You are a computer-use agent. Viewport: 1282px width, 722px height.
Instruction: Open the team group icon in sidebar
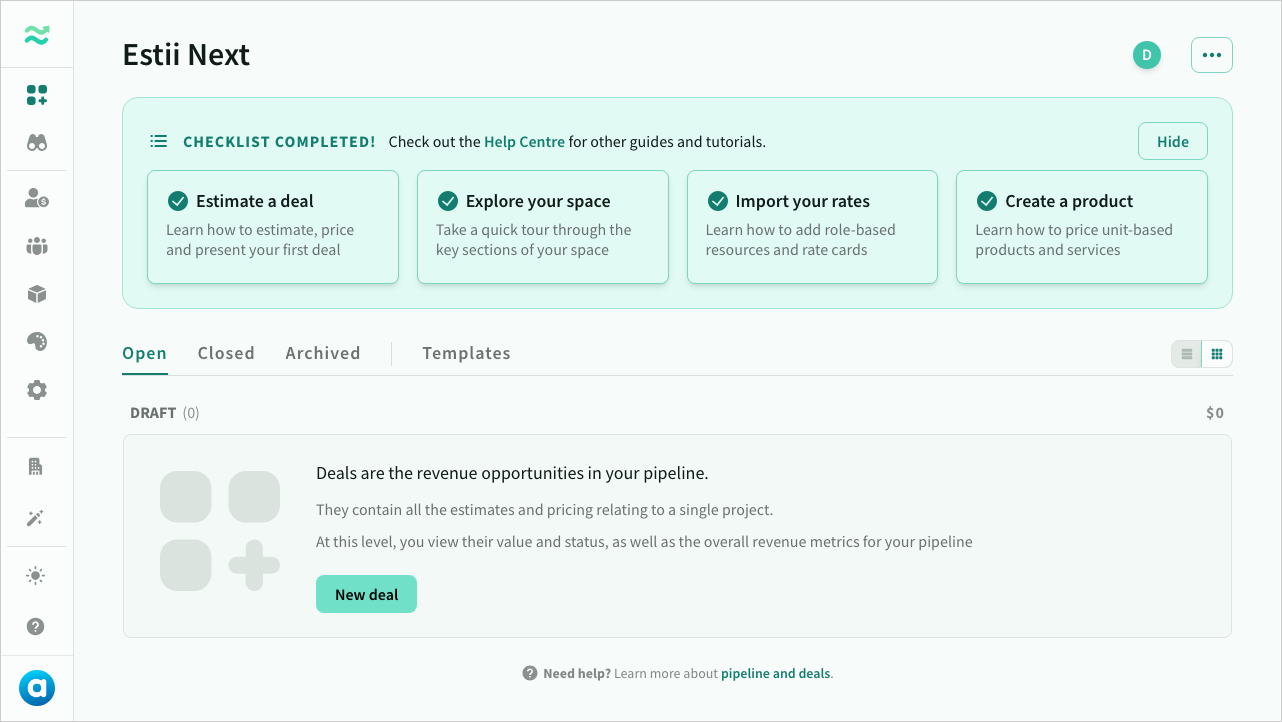pyautogui.click(x=37, y=246)
